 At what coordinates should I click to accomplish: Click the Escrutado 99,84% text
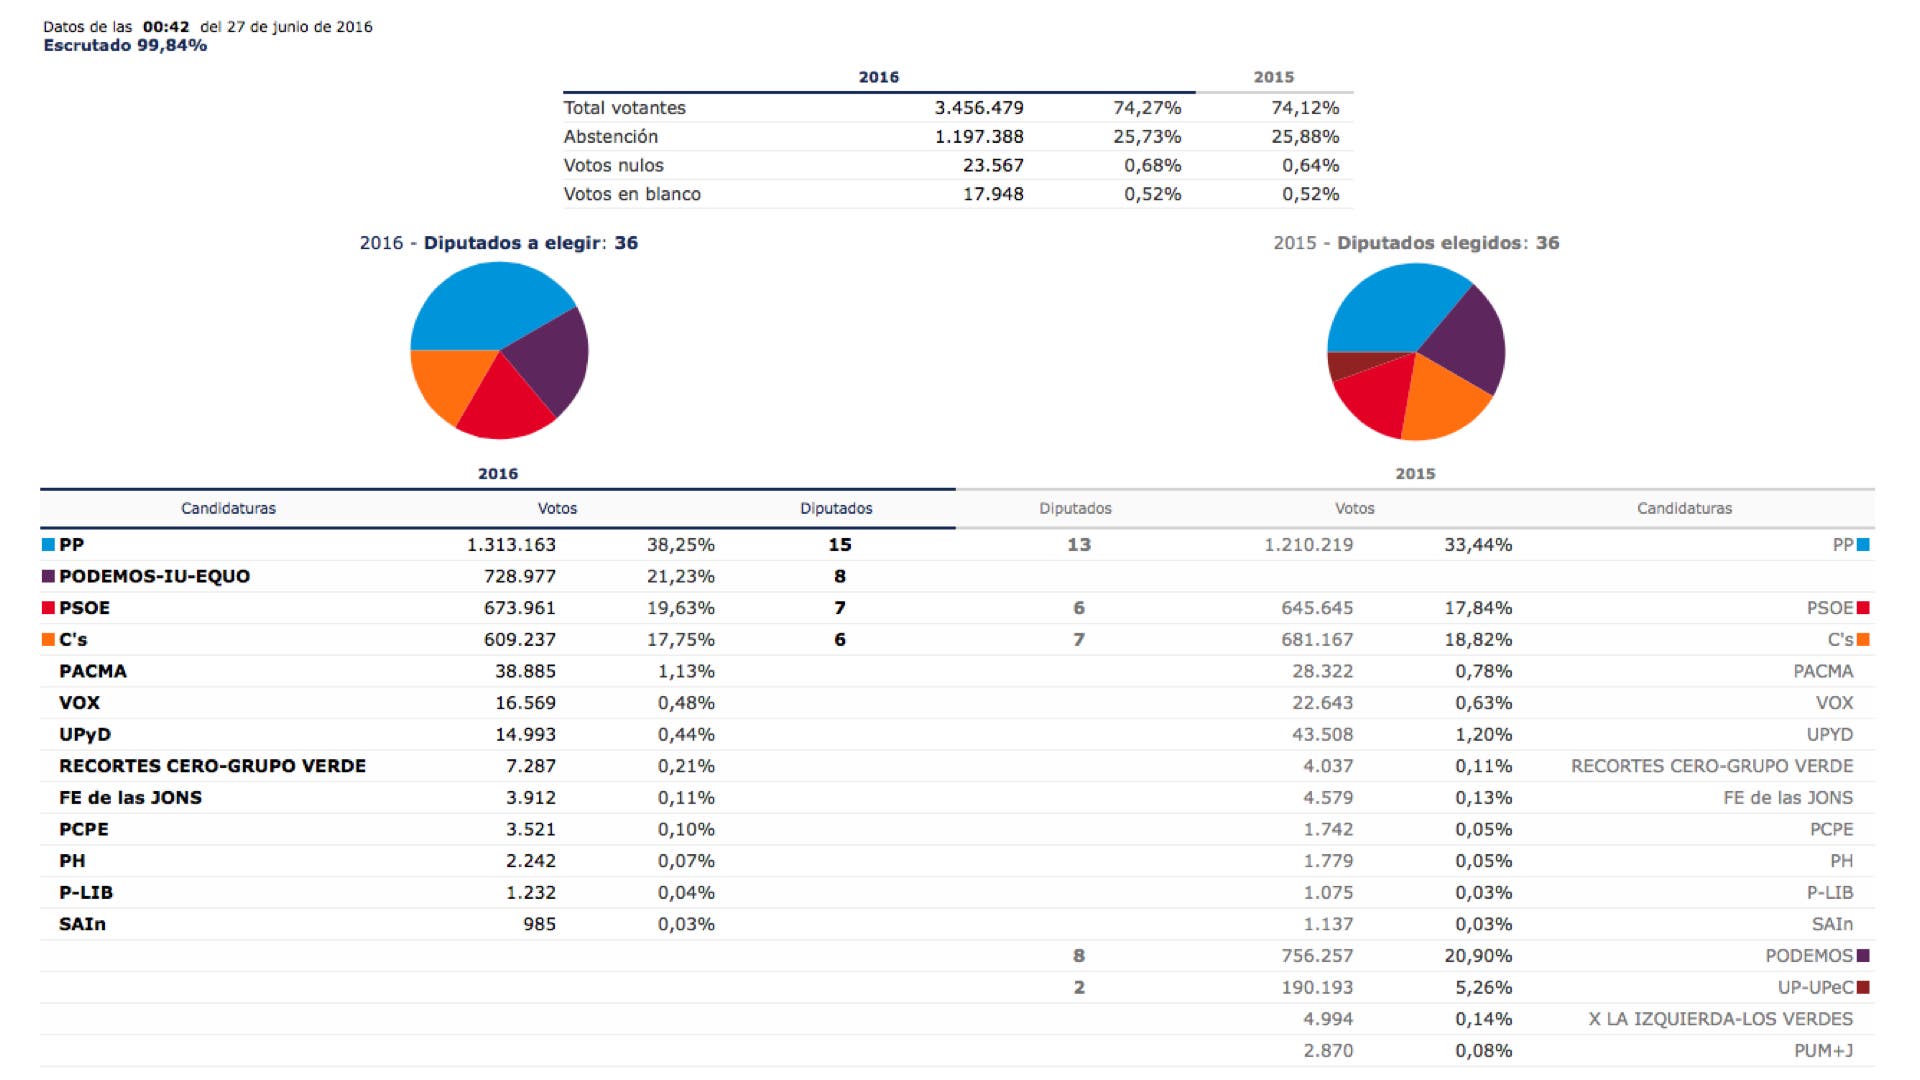(x=125, y=46)
